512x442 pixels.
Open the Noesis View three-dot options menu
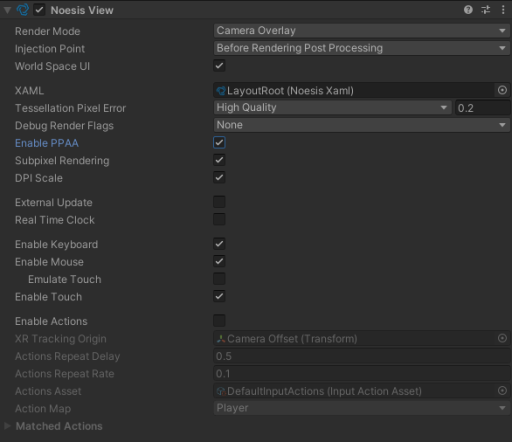(x=503, y=10)
